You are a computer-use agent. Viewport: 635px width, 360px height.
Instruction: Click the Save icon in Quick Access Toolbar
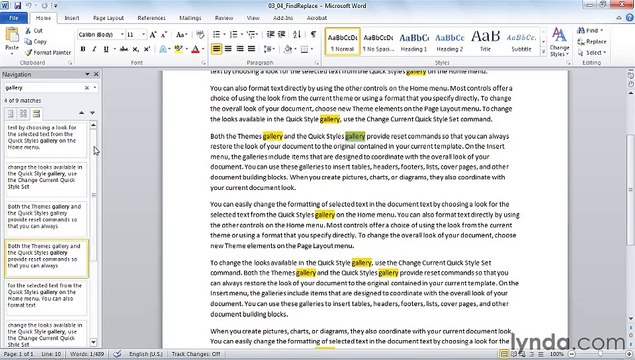[17, 6]
